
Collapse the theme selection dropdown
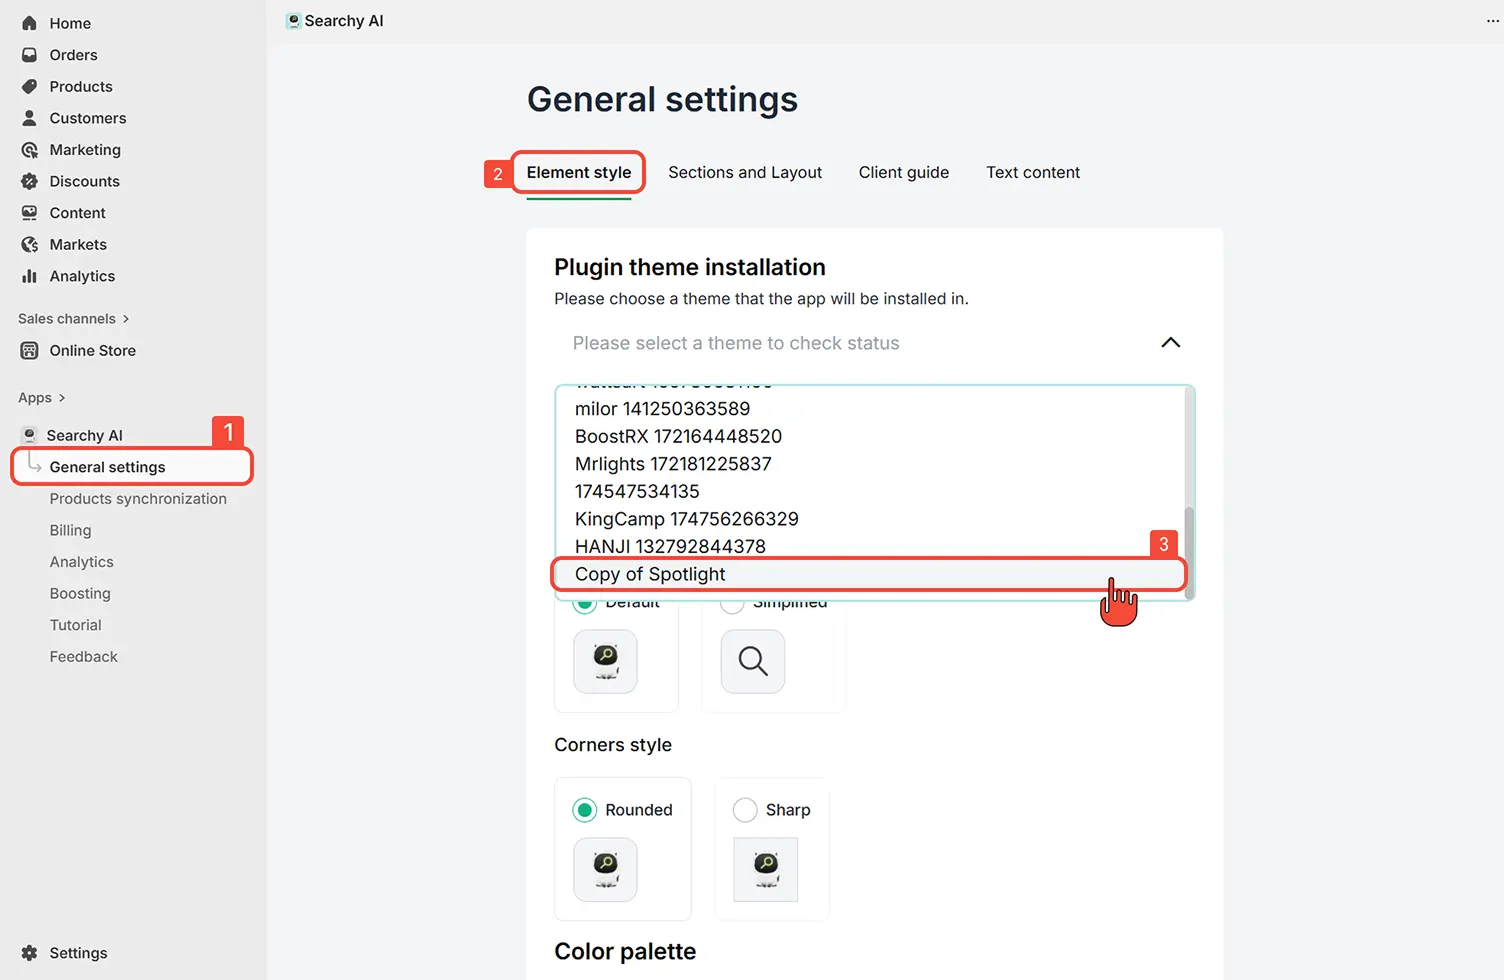click(x=1170, y=343)
